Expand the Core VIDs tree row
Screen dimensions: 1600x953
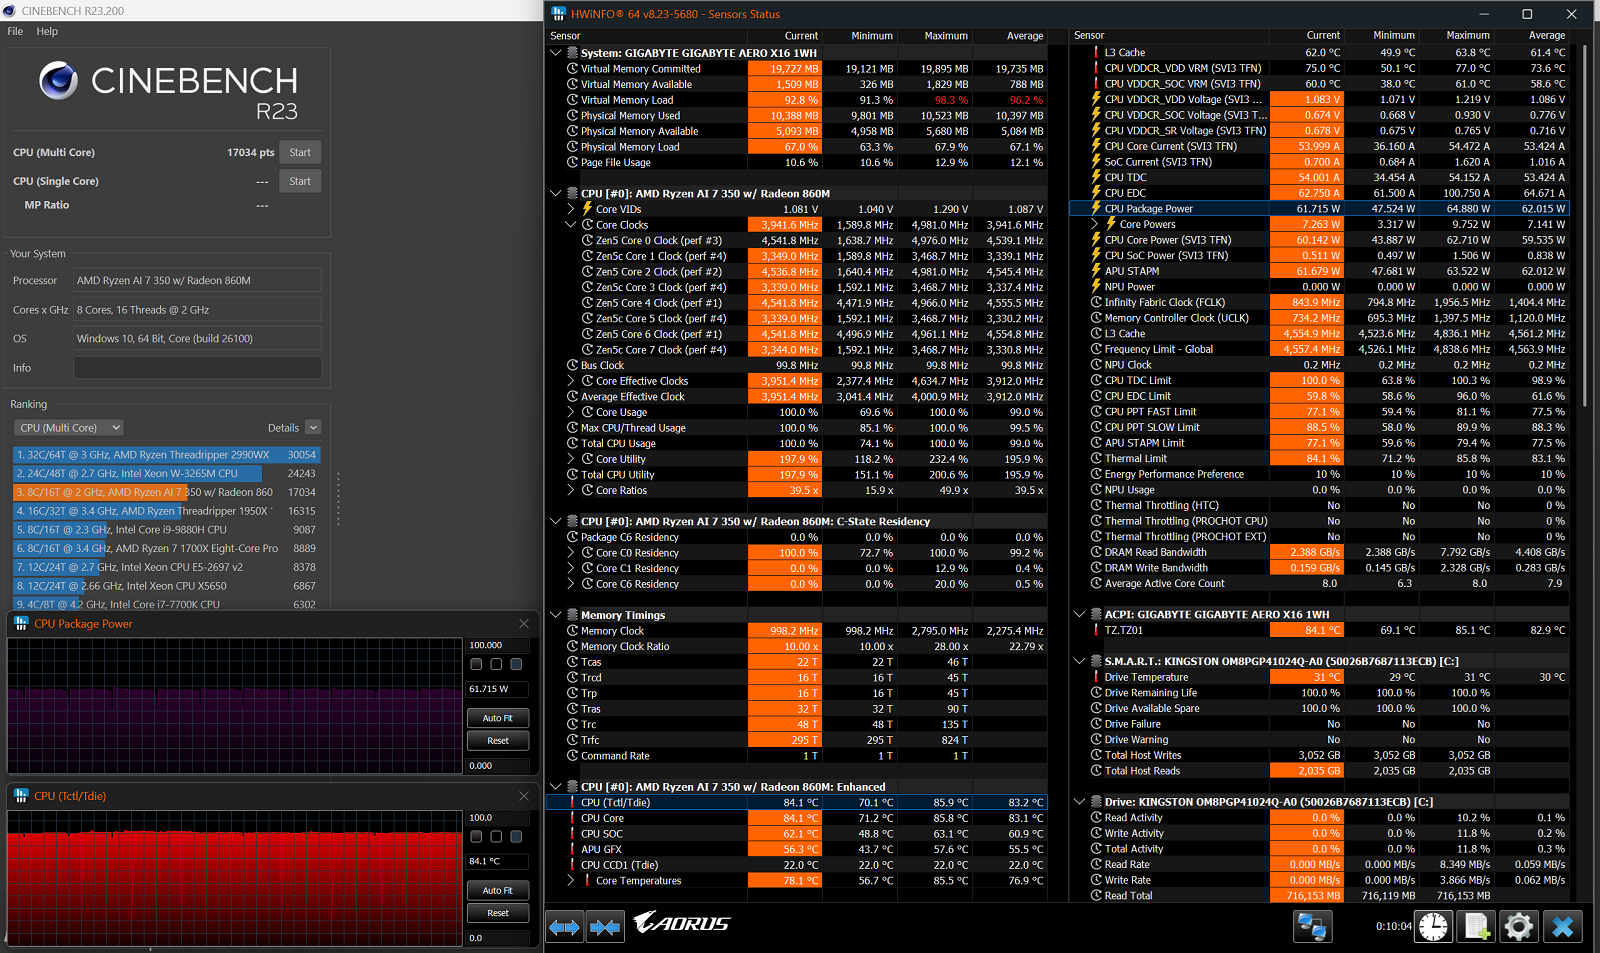point(571,209)
